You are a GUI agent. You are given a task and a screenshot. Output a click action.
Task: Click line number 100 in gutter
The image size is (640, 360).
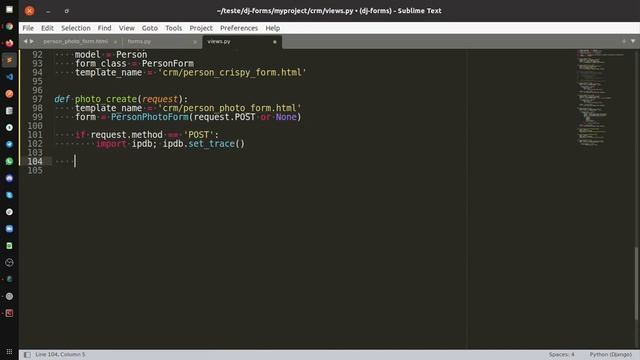[35, 126]
